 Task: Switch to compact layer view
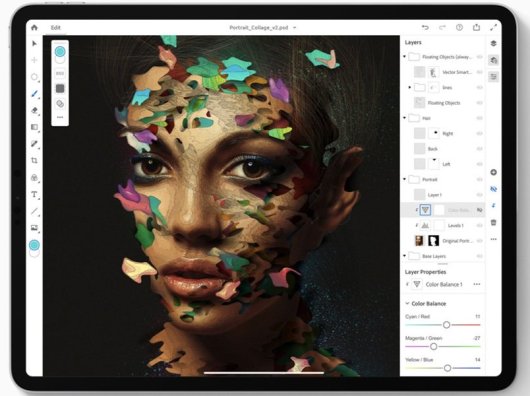coord(493,43)
